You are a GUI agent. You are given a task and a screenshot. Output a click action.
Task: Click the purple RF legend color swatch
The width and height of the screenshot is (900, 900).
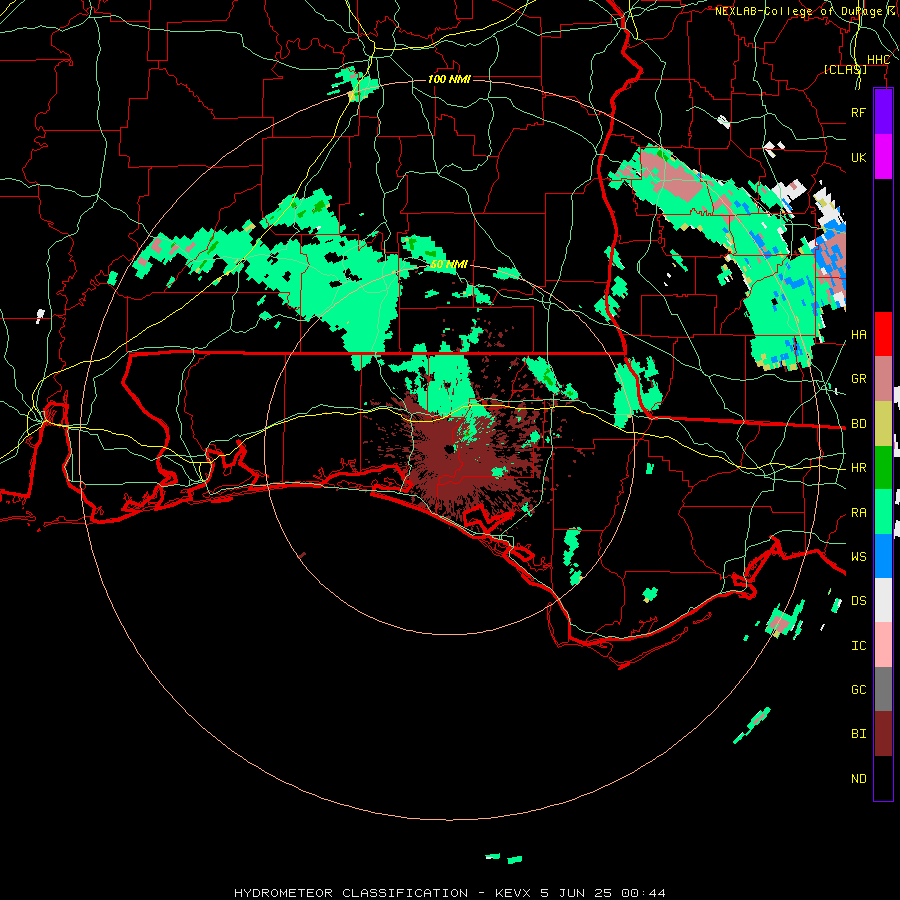tap(883, 112)
